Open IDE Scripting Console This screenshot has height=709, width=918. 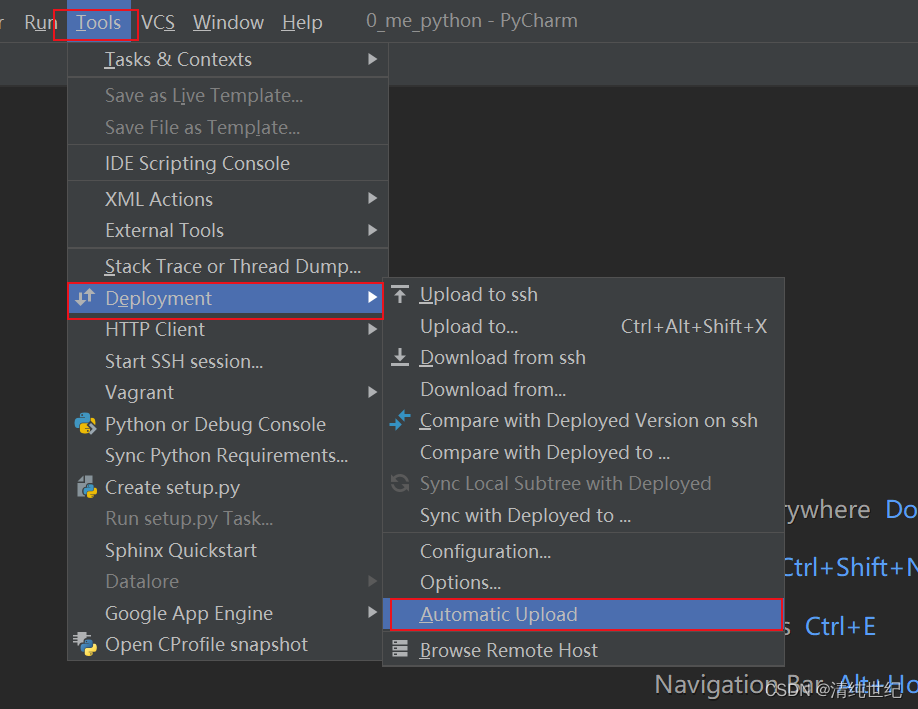tap(228, 163)
